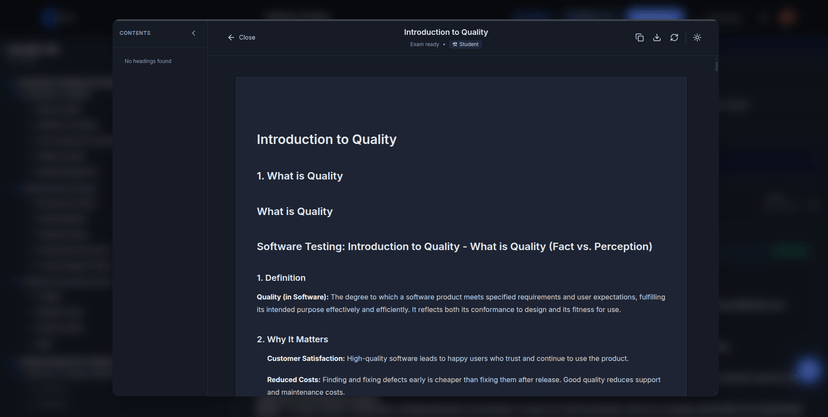Click the Customer Satisfaction bold term

(x=305, y=358)
